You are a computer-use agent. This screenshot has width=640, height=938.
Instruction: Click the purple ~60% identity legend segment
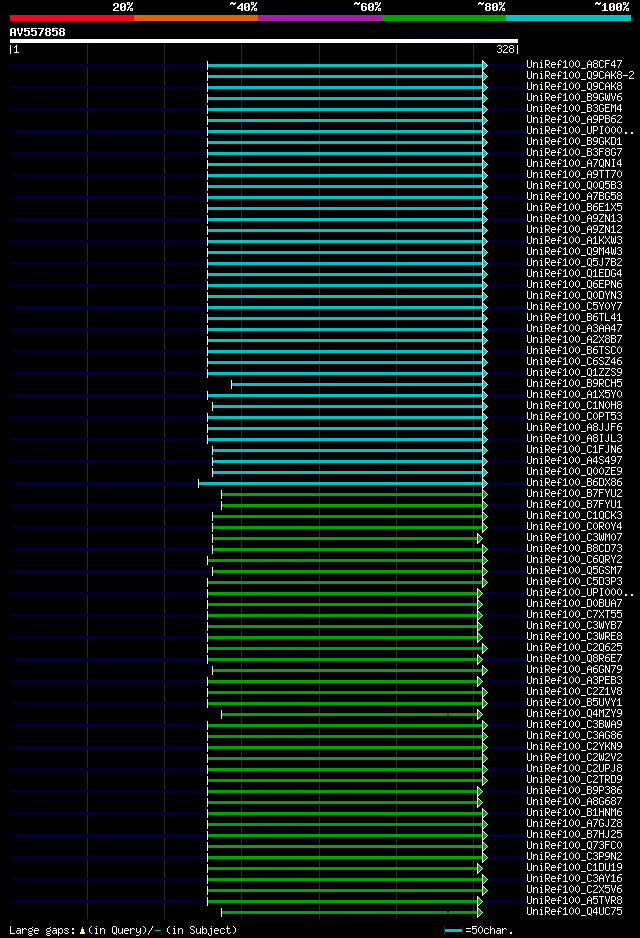point(320,18)
